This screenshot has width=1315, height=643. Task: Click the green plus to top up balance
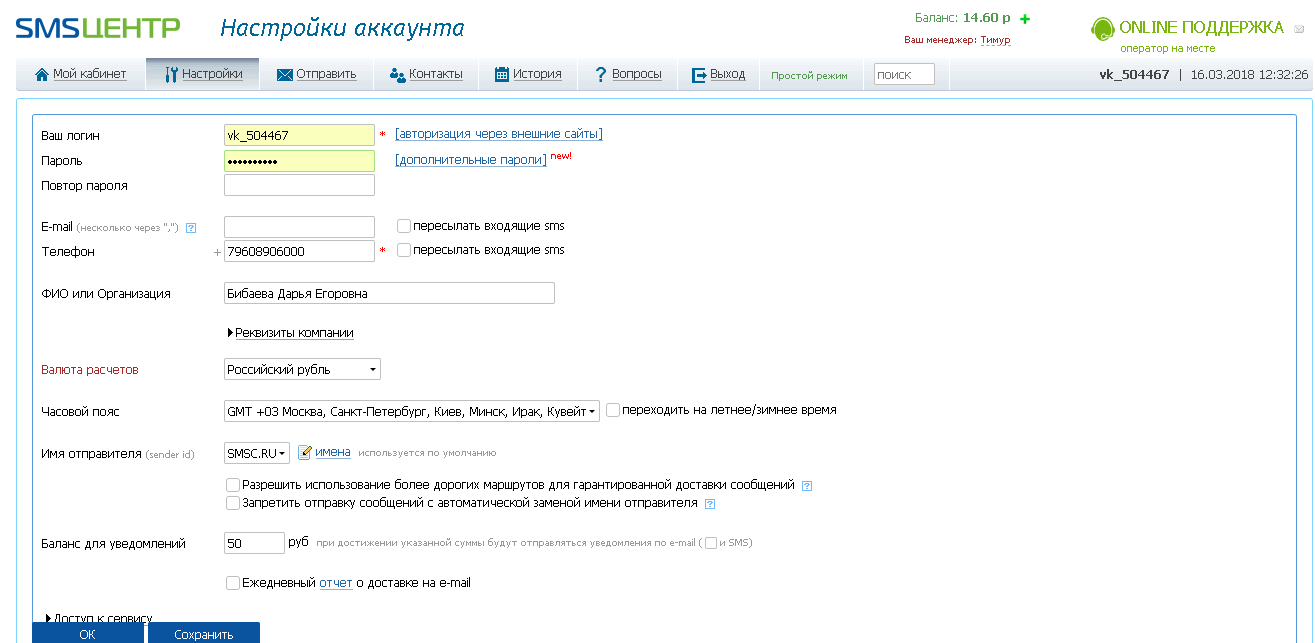[x=1025, y=19]
